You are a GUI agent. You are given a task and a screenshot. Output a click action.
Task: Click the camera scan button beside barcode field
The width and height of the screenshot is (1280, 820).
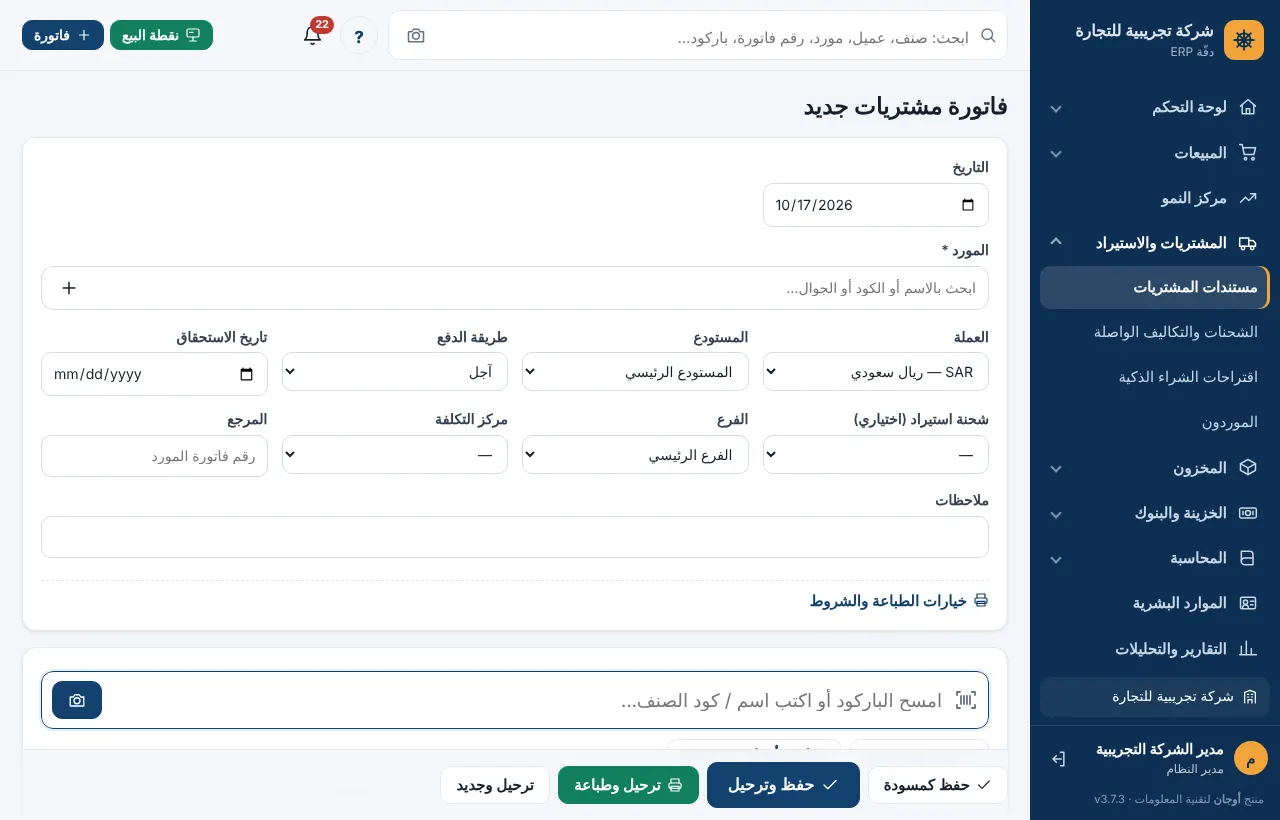tap(77, 700)
